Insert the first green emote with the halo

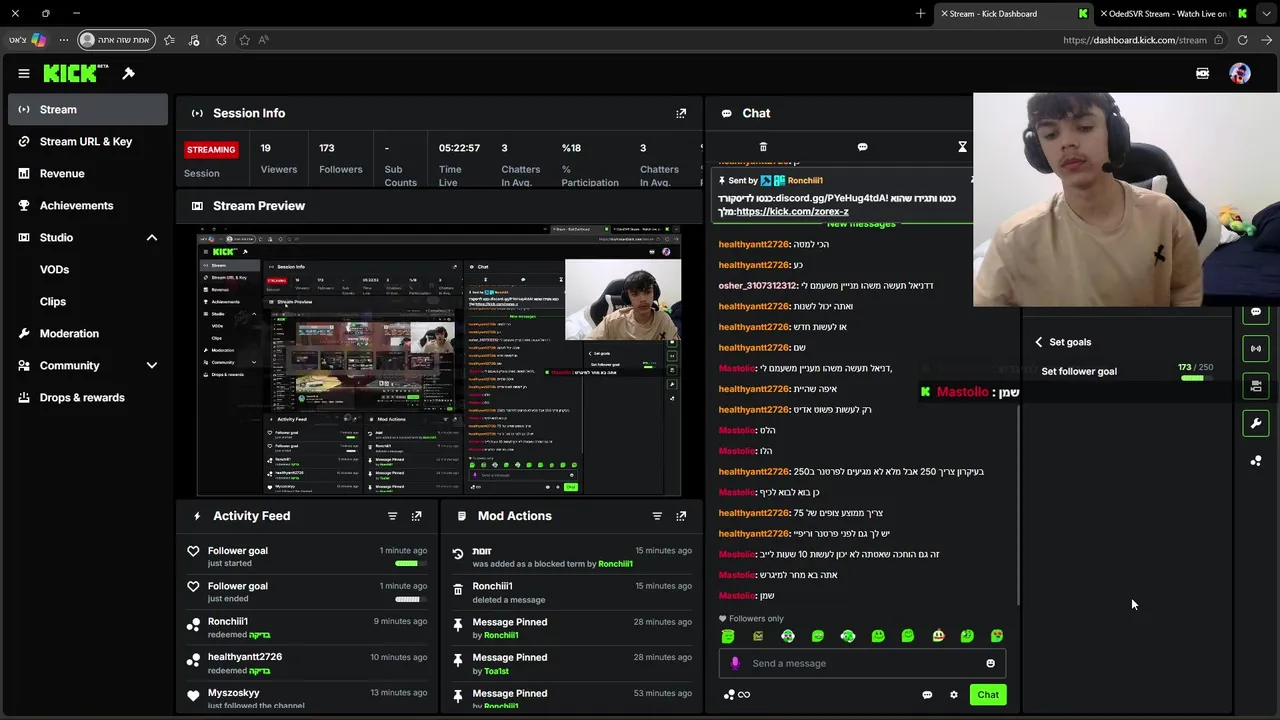(728, 636)
